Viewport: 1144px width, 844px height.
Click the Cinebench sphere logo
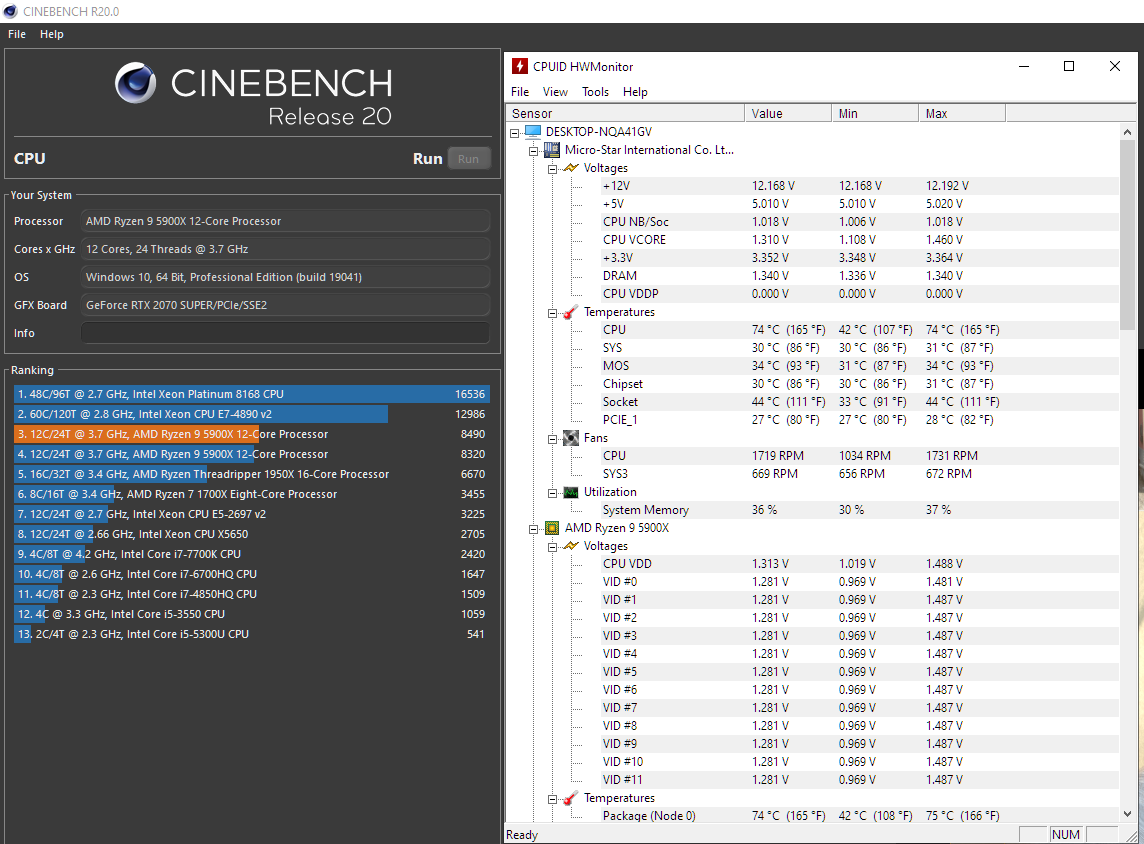click(x=136, y=82)
